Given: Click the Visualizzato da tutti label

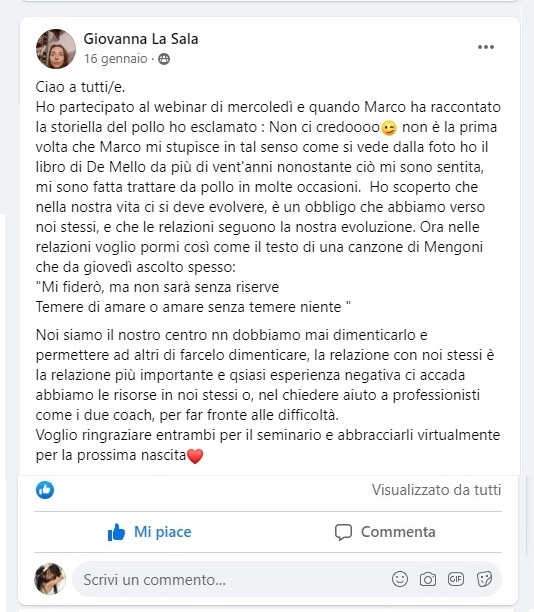Looking at the screenshot, I should tap(436, 490).
